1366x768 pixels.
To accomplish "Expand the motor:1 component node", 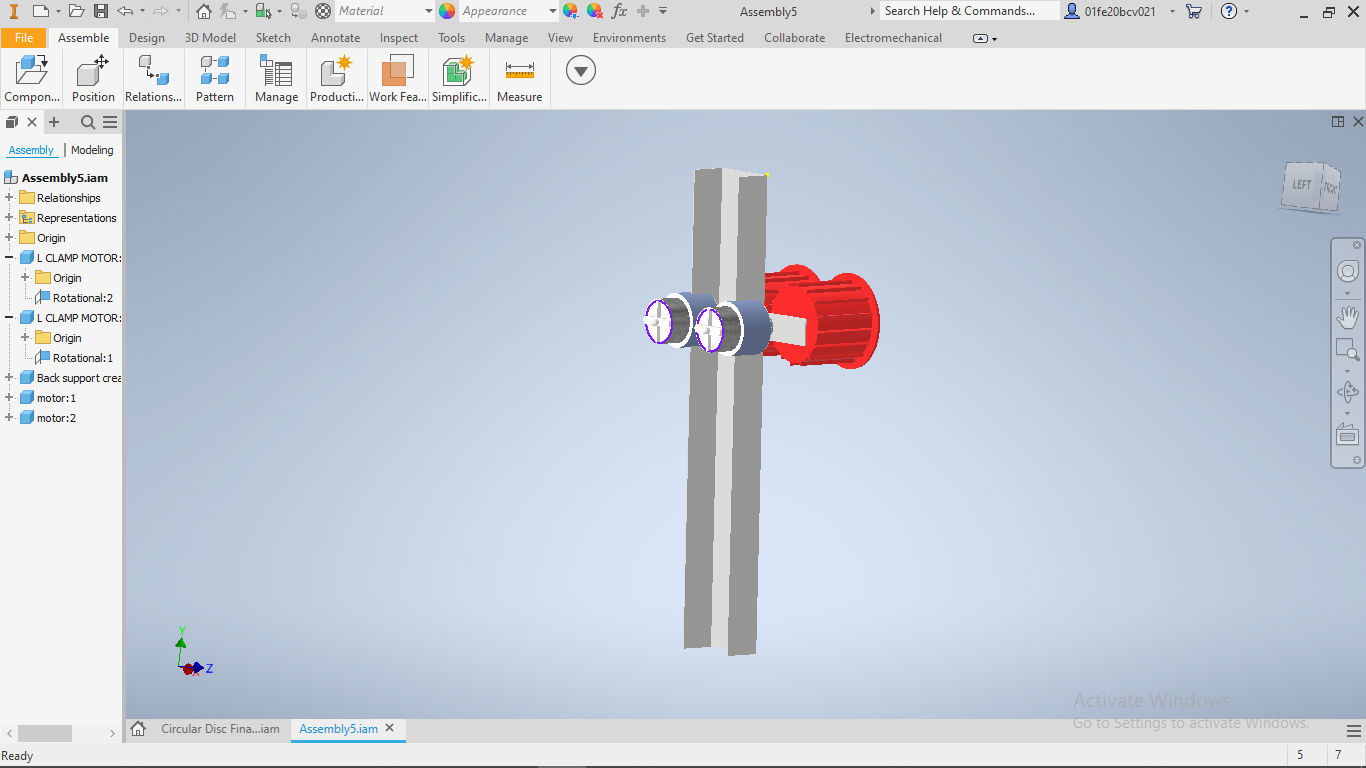I will coord(9,398).
